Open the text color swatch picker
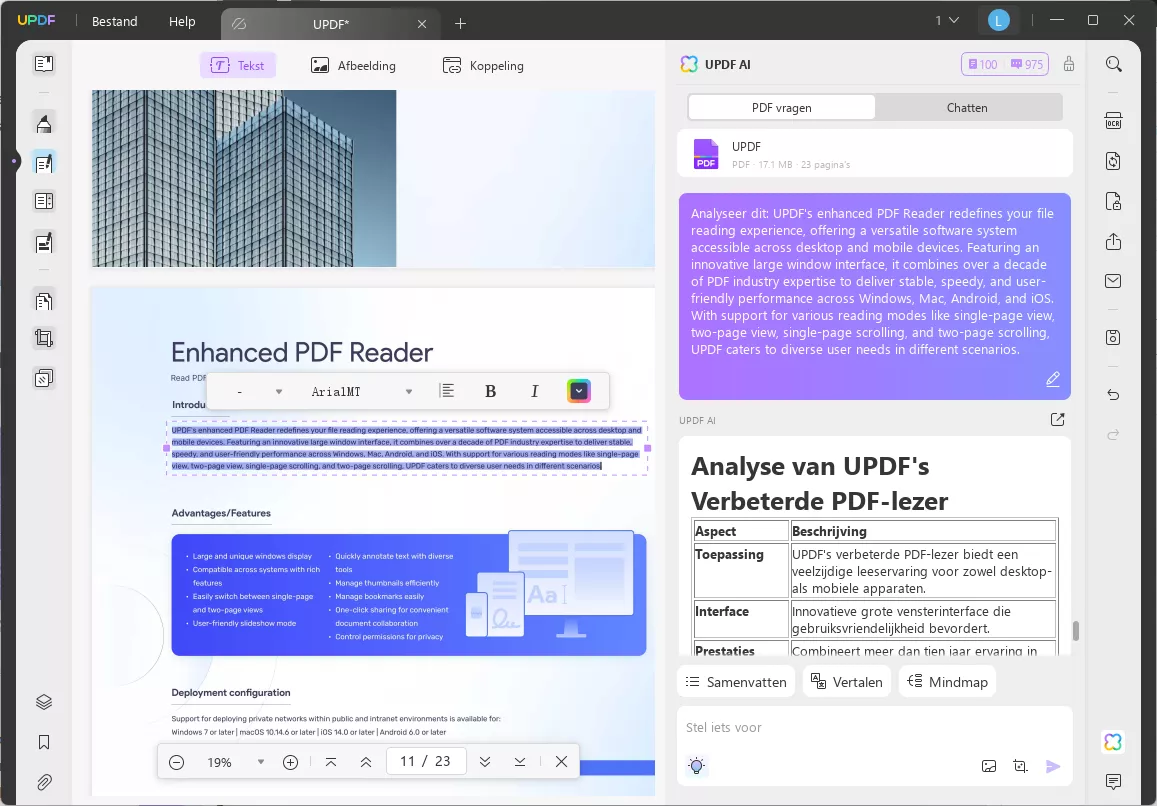The image size is (1157, 806). 578,391
